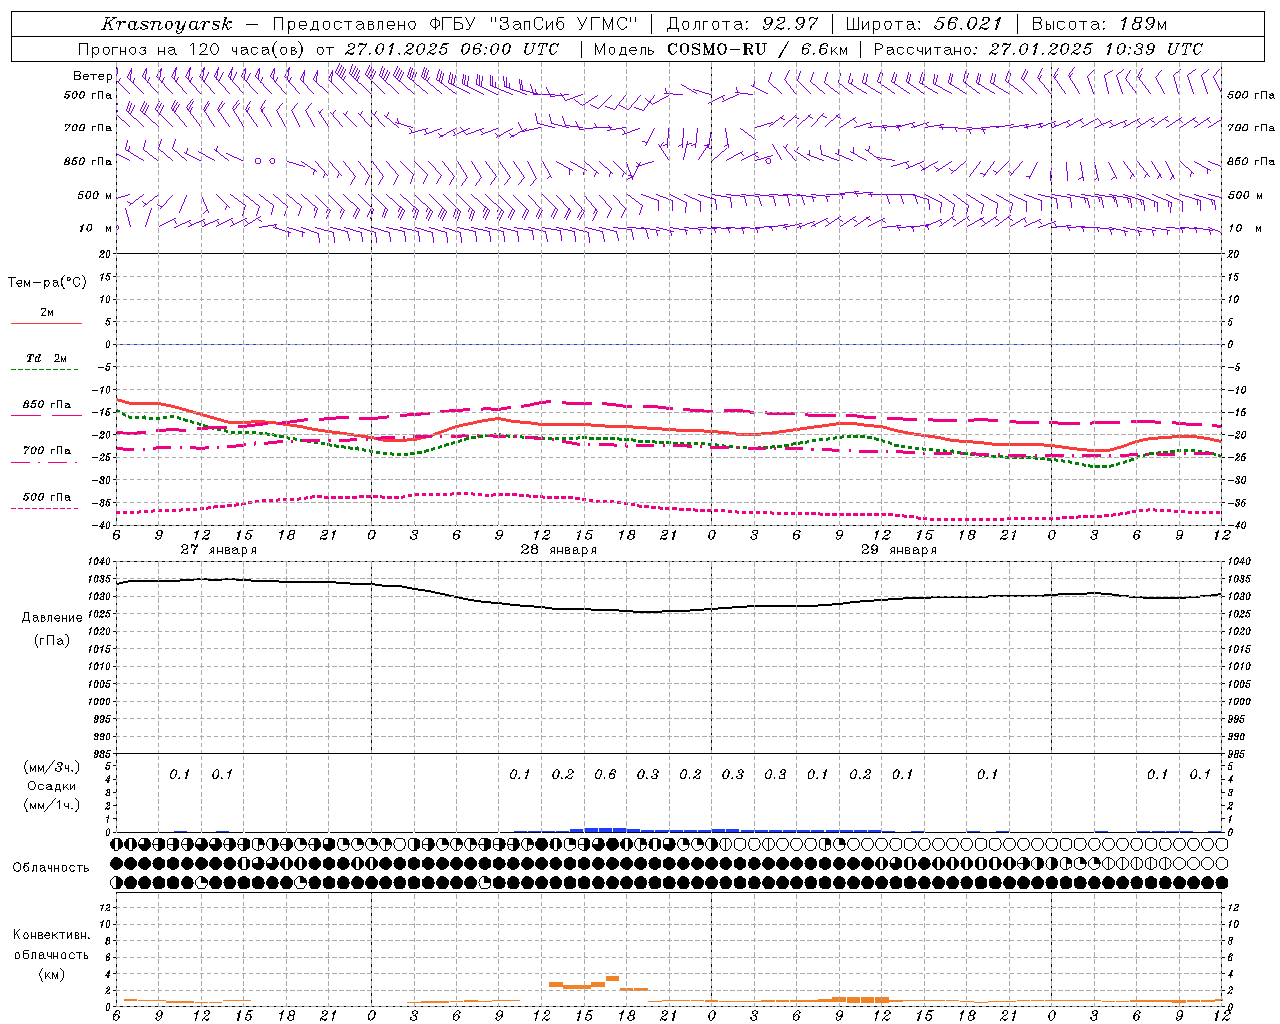Click the tallest orange convective cloud bar
Viewport: 1280px width, 1024px height.
[612, 978]
